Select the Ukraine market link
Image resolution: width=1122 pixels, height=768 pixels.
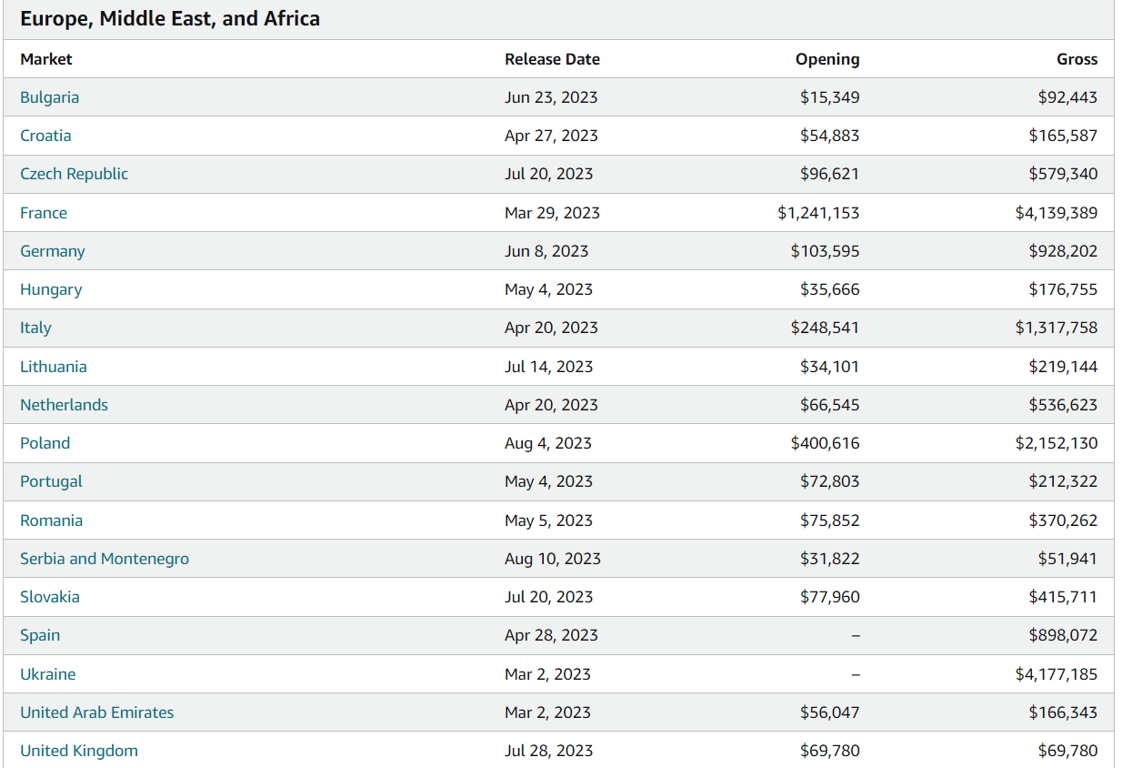pos(47,674)
